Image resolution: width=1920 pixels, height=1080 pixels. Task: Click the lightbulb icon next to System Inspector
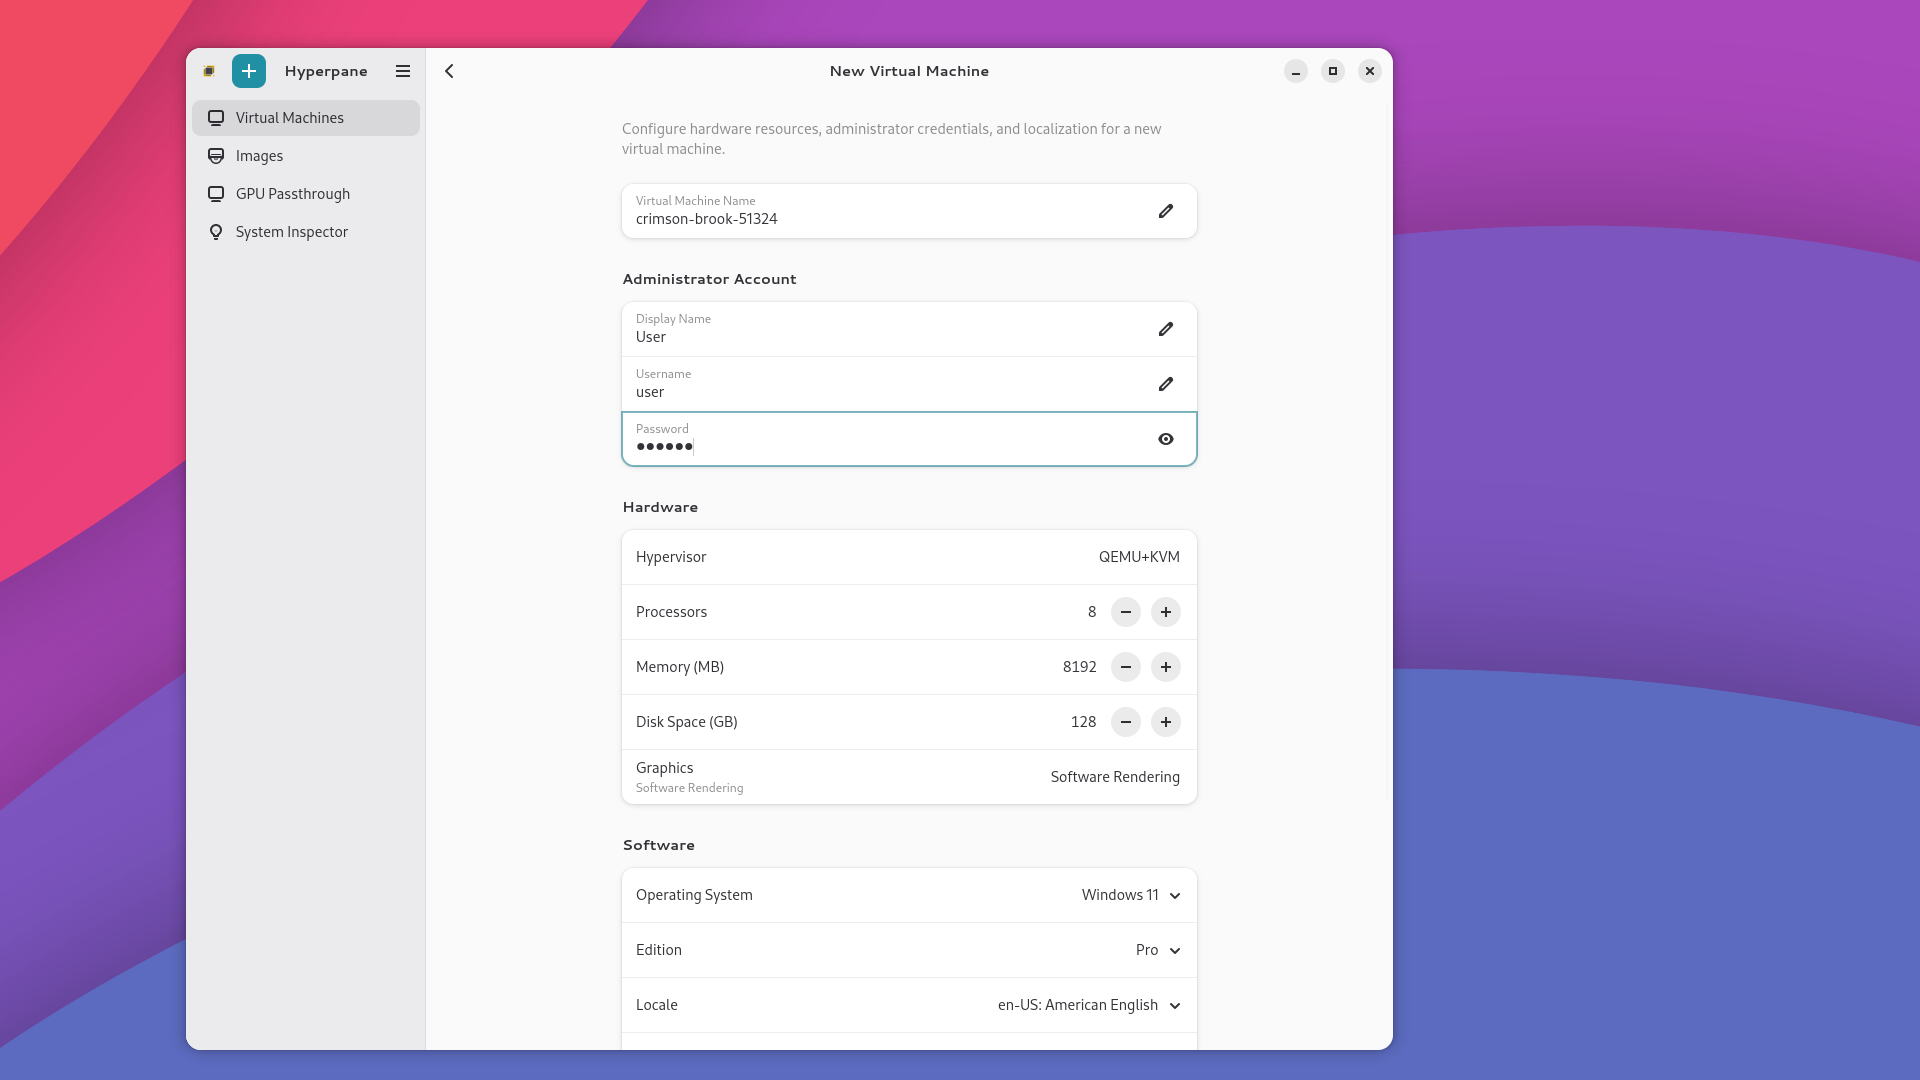point(216,232)
